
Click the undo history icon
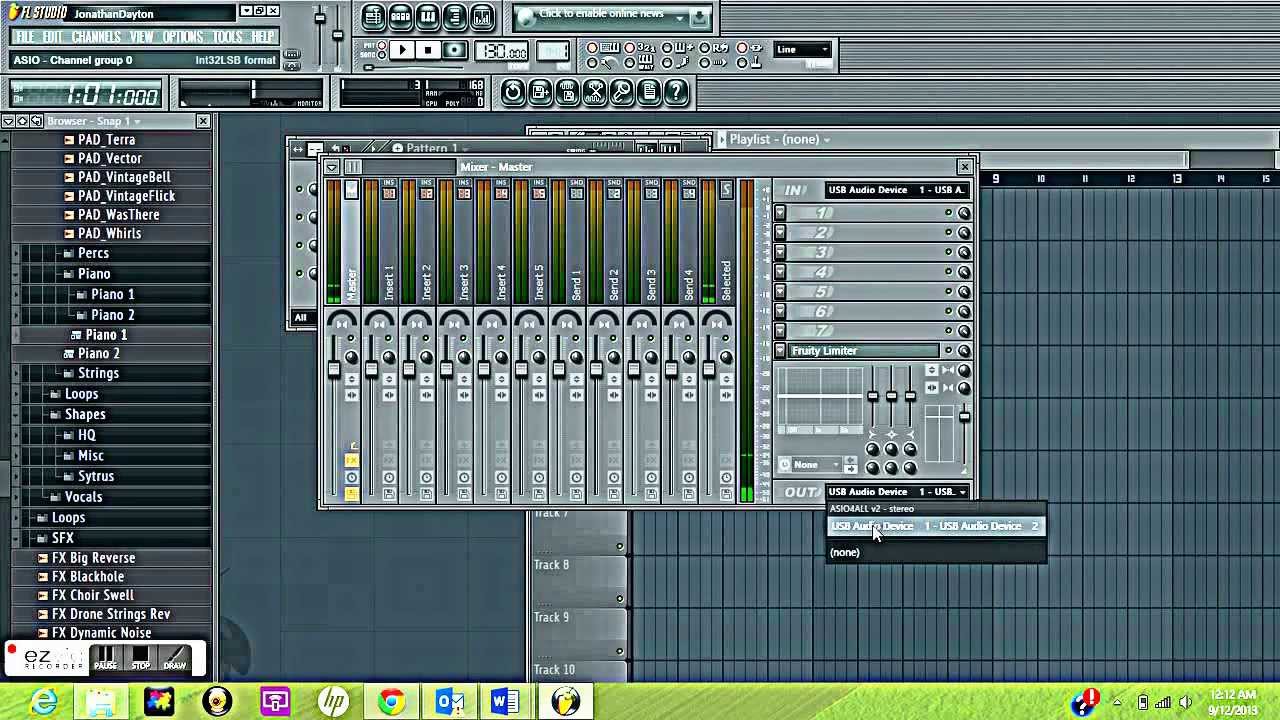point(512,93)
